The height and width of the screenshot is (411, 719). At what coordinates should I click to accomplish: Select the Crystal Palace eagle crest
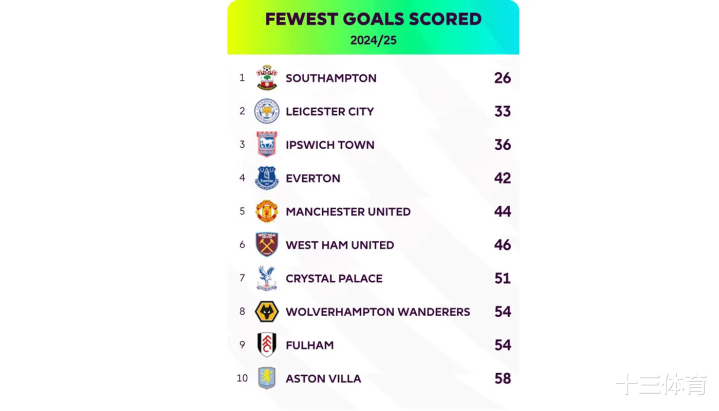tap(266, 278)
